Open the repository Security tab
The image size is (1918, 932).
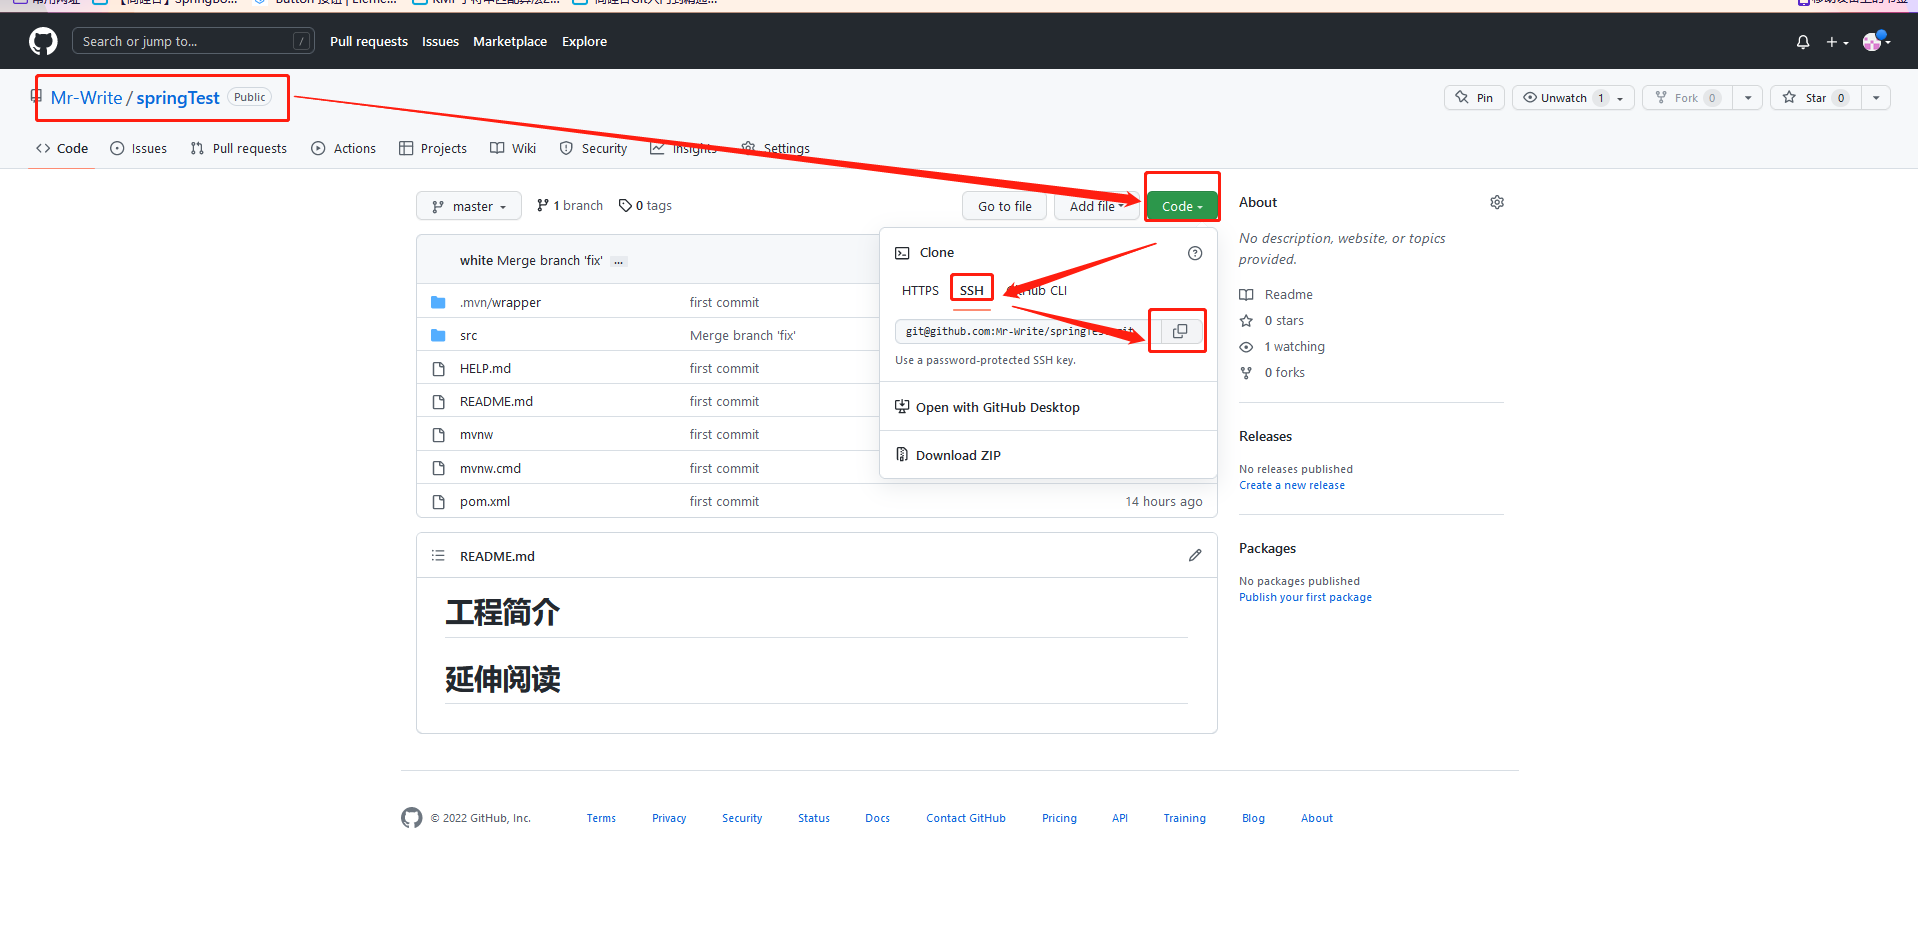click(x=594, y=149)
